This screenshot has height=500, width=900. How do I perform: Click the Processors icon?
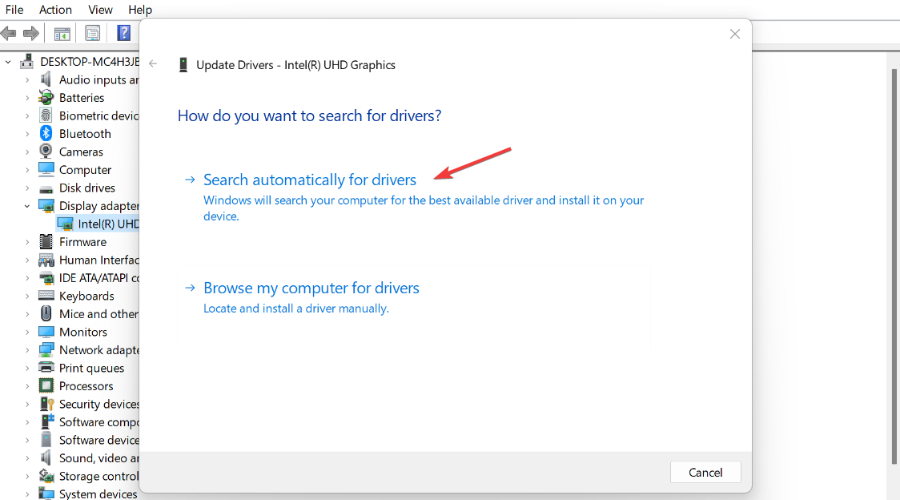pyautogui.click(x=46, y=386)
